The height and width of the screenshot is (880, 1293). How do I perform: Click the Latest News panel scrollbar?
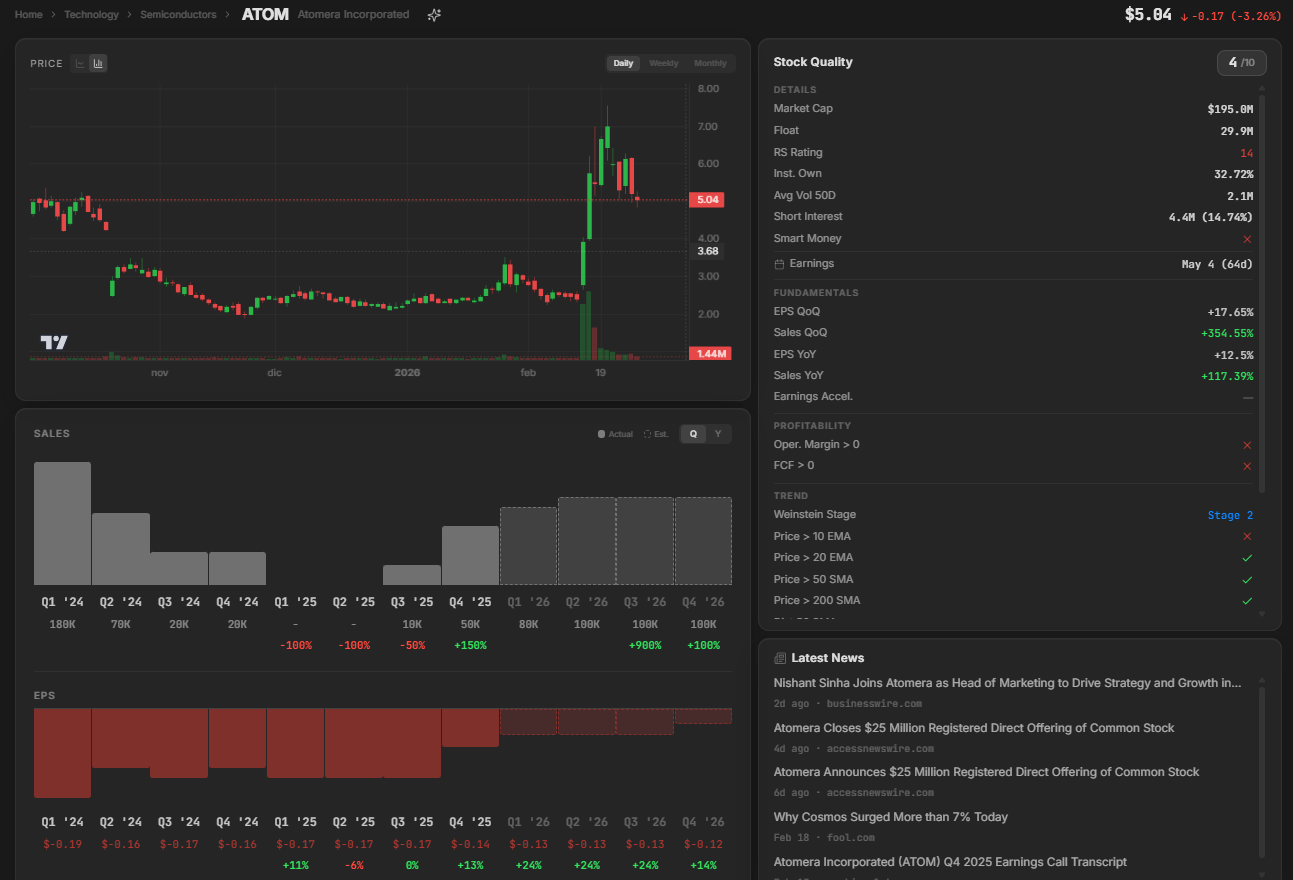[1261, 770]
